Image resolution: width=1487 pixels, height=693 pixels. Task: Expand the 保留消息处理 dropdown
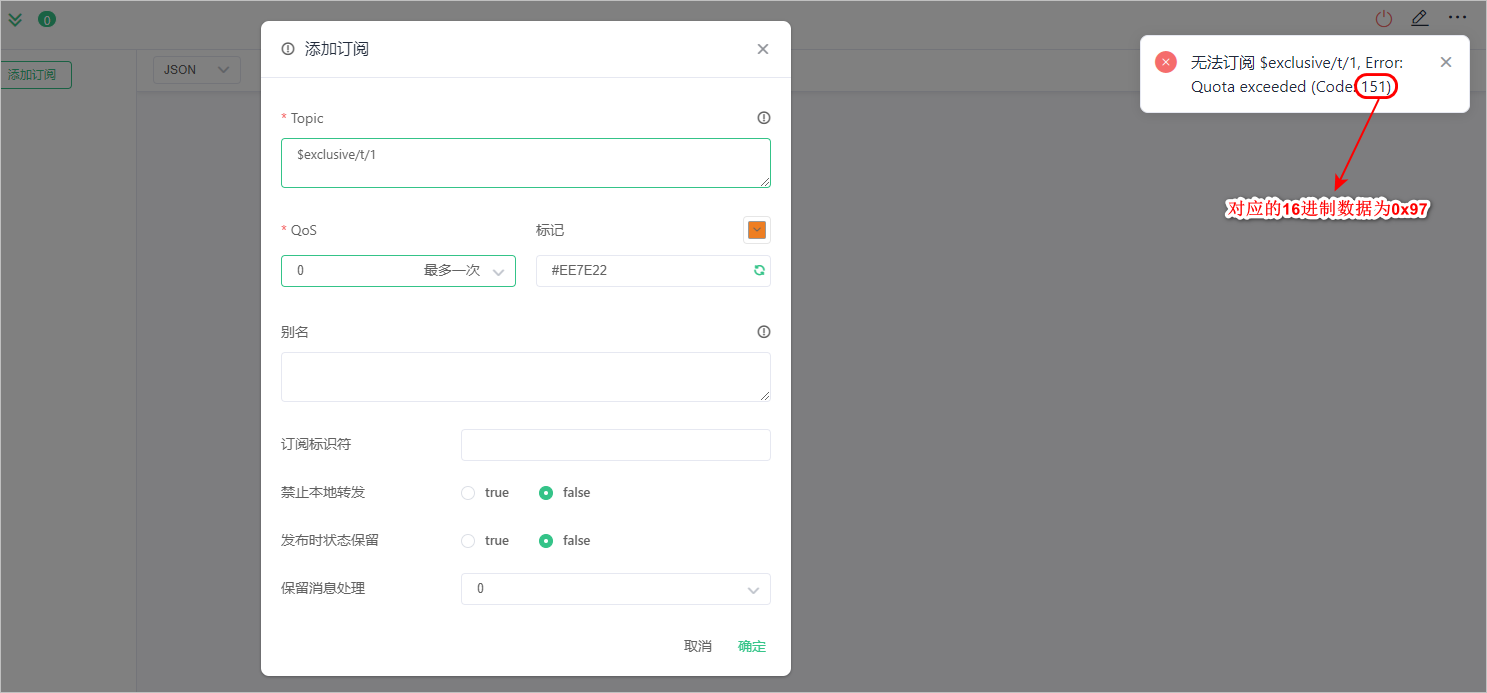click(615, 589)
